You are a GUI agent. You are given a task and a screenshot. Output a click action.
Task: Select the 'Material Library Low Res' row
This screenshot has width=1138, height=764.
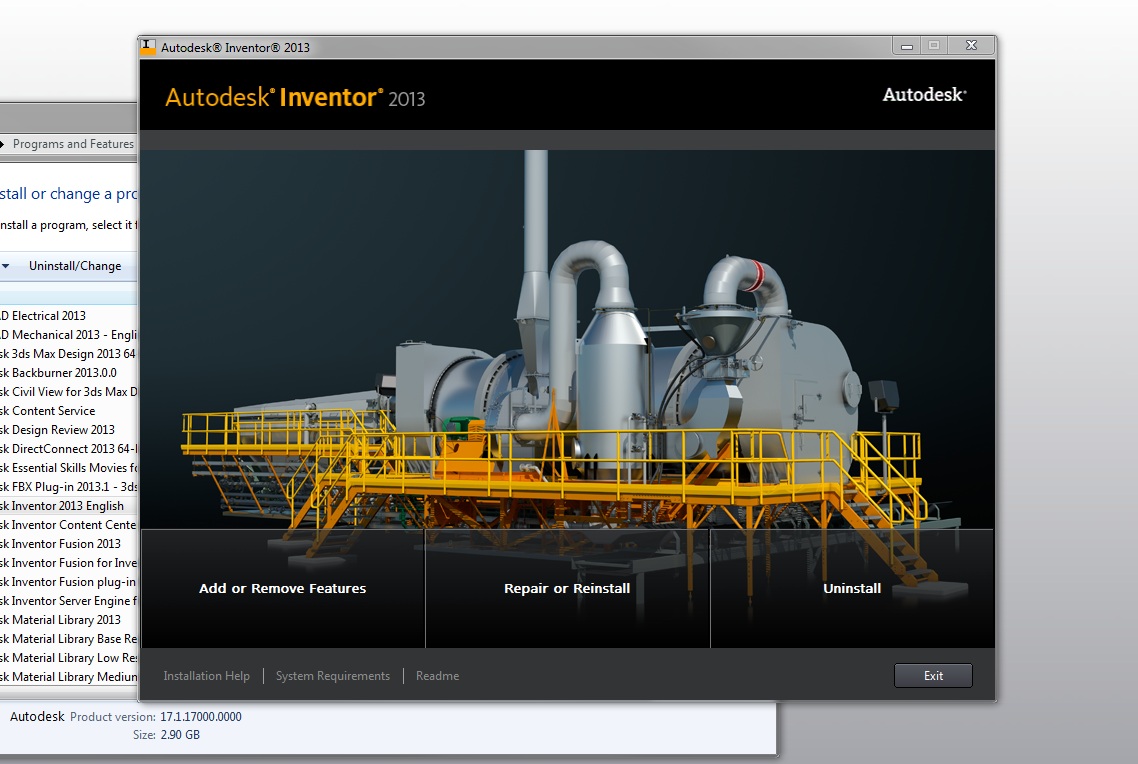(x=68, y=657)
